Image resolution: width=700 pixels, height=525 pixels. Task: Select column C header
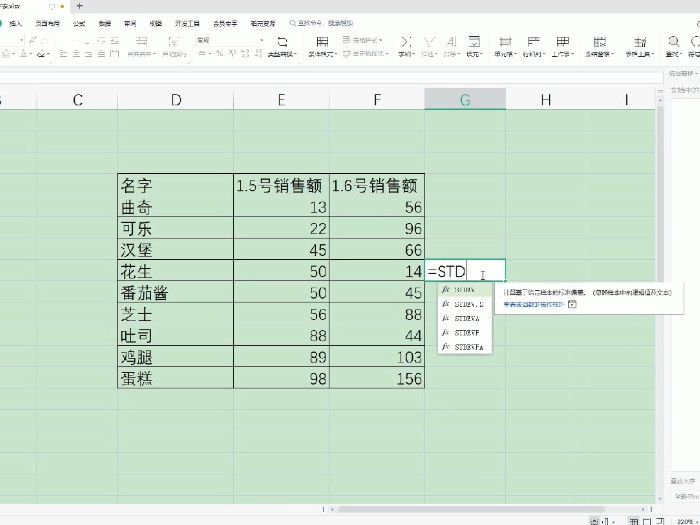coord(77,99)
